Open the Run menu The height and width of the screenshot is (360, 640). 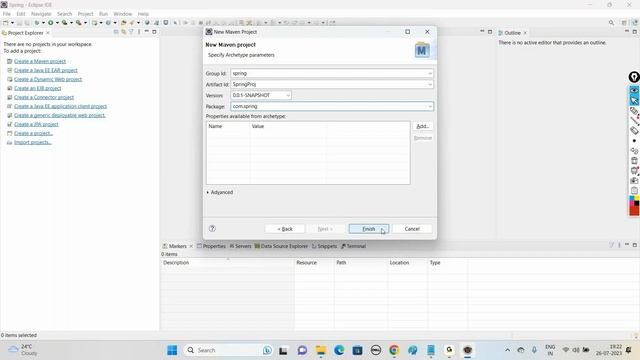pos(103,14)
